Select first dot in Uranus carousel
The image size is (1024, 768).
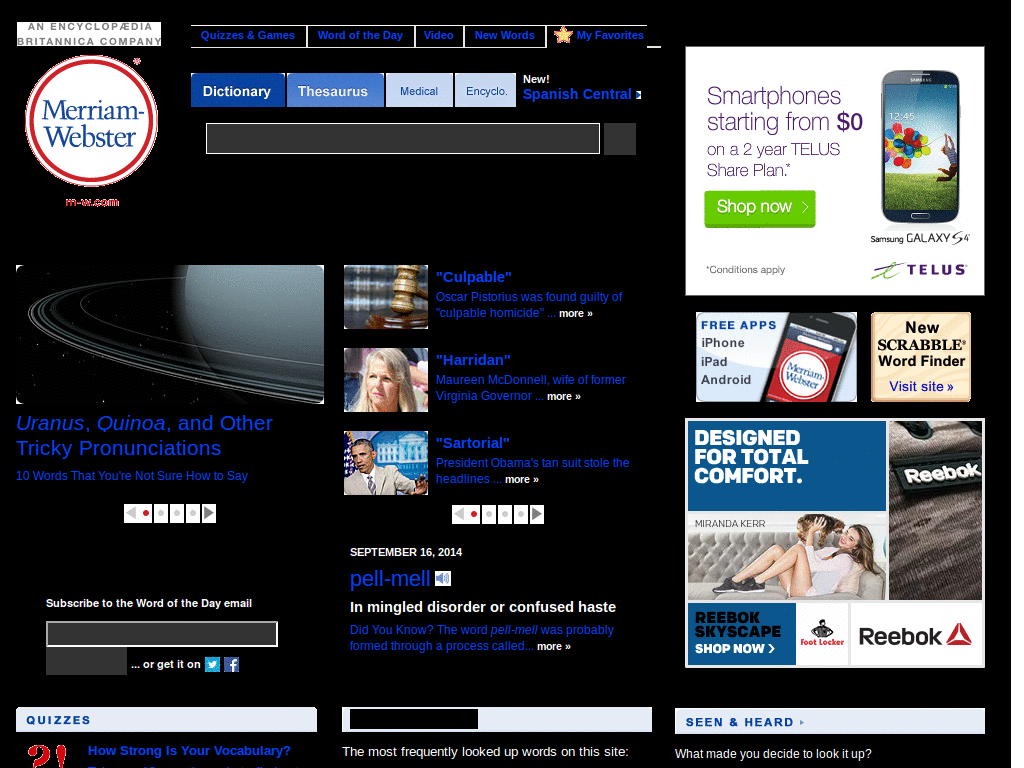[146, 513]
